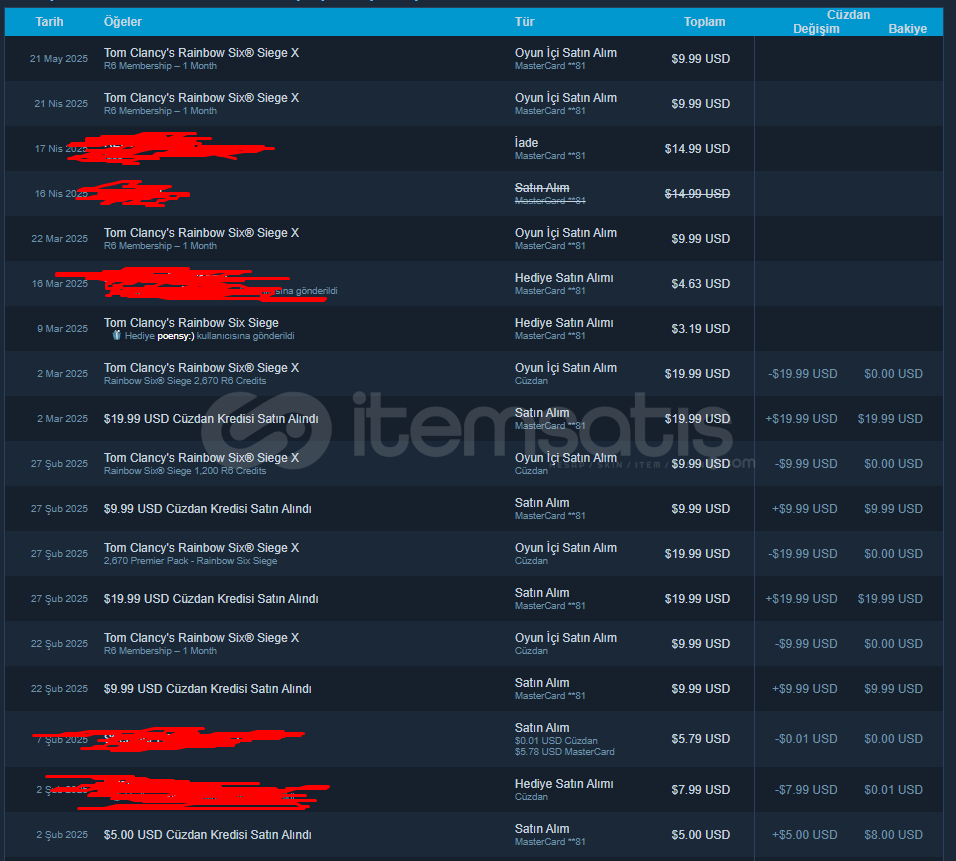This screenshot has width=956, height=861.
Task: Click '+$19.99 USD' change in 2 Mar row
Action: (x=801, y=419)
